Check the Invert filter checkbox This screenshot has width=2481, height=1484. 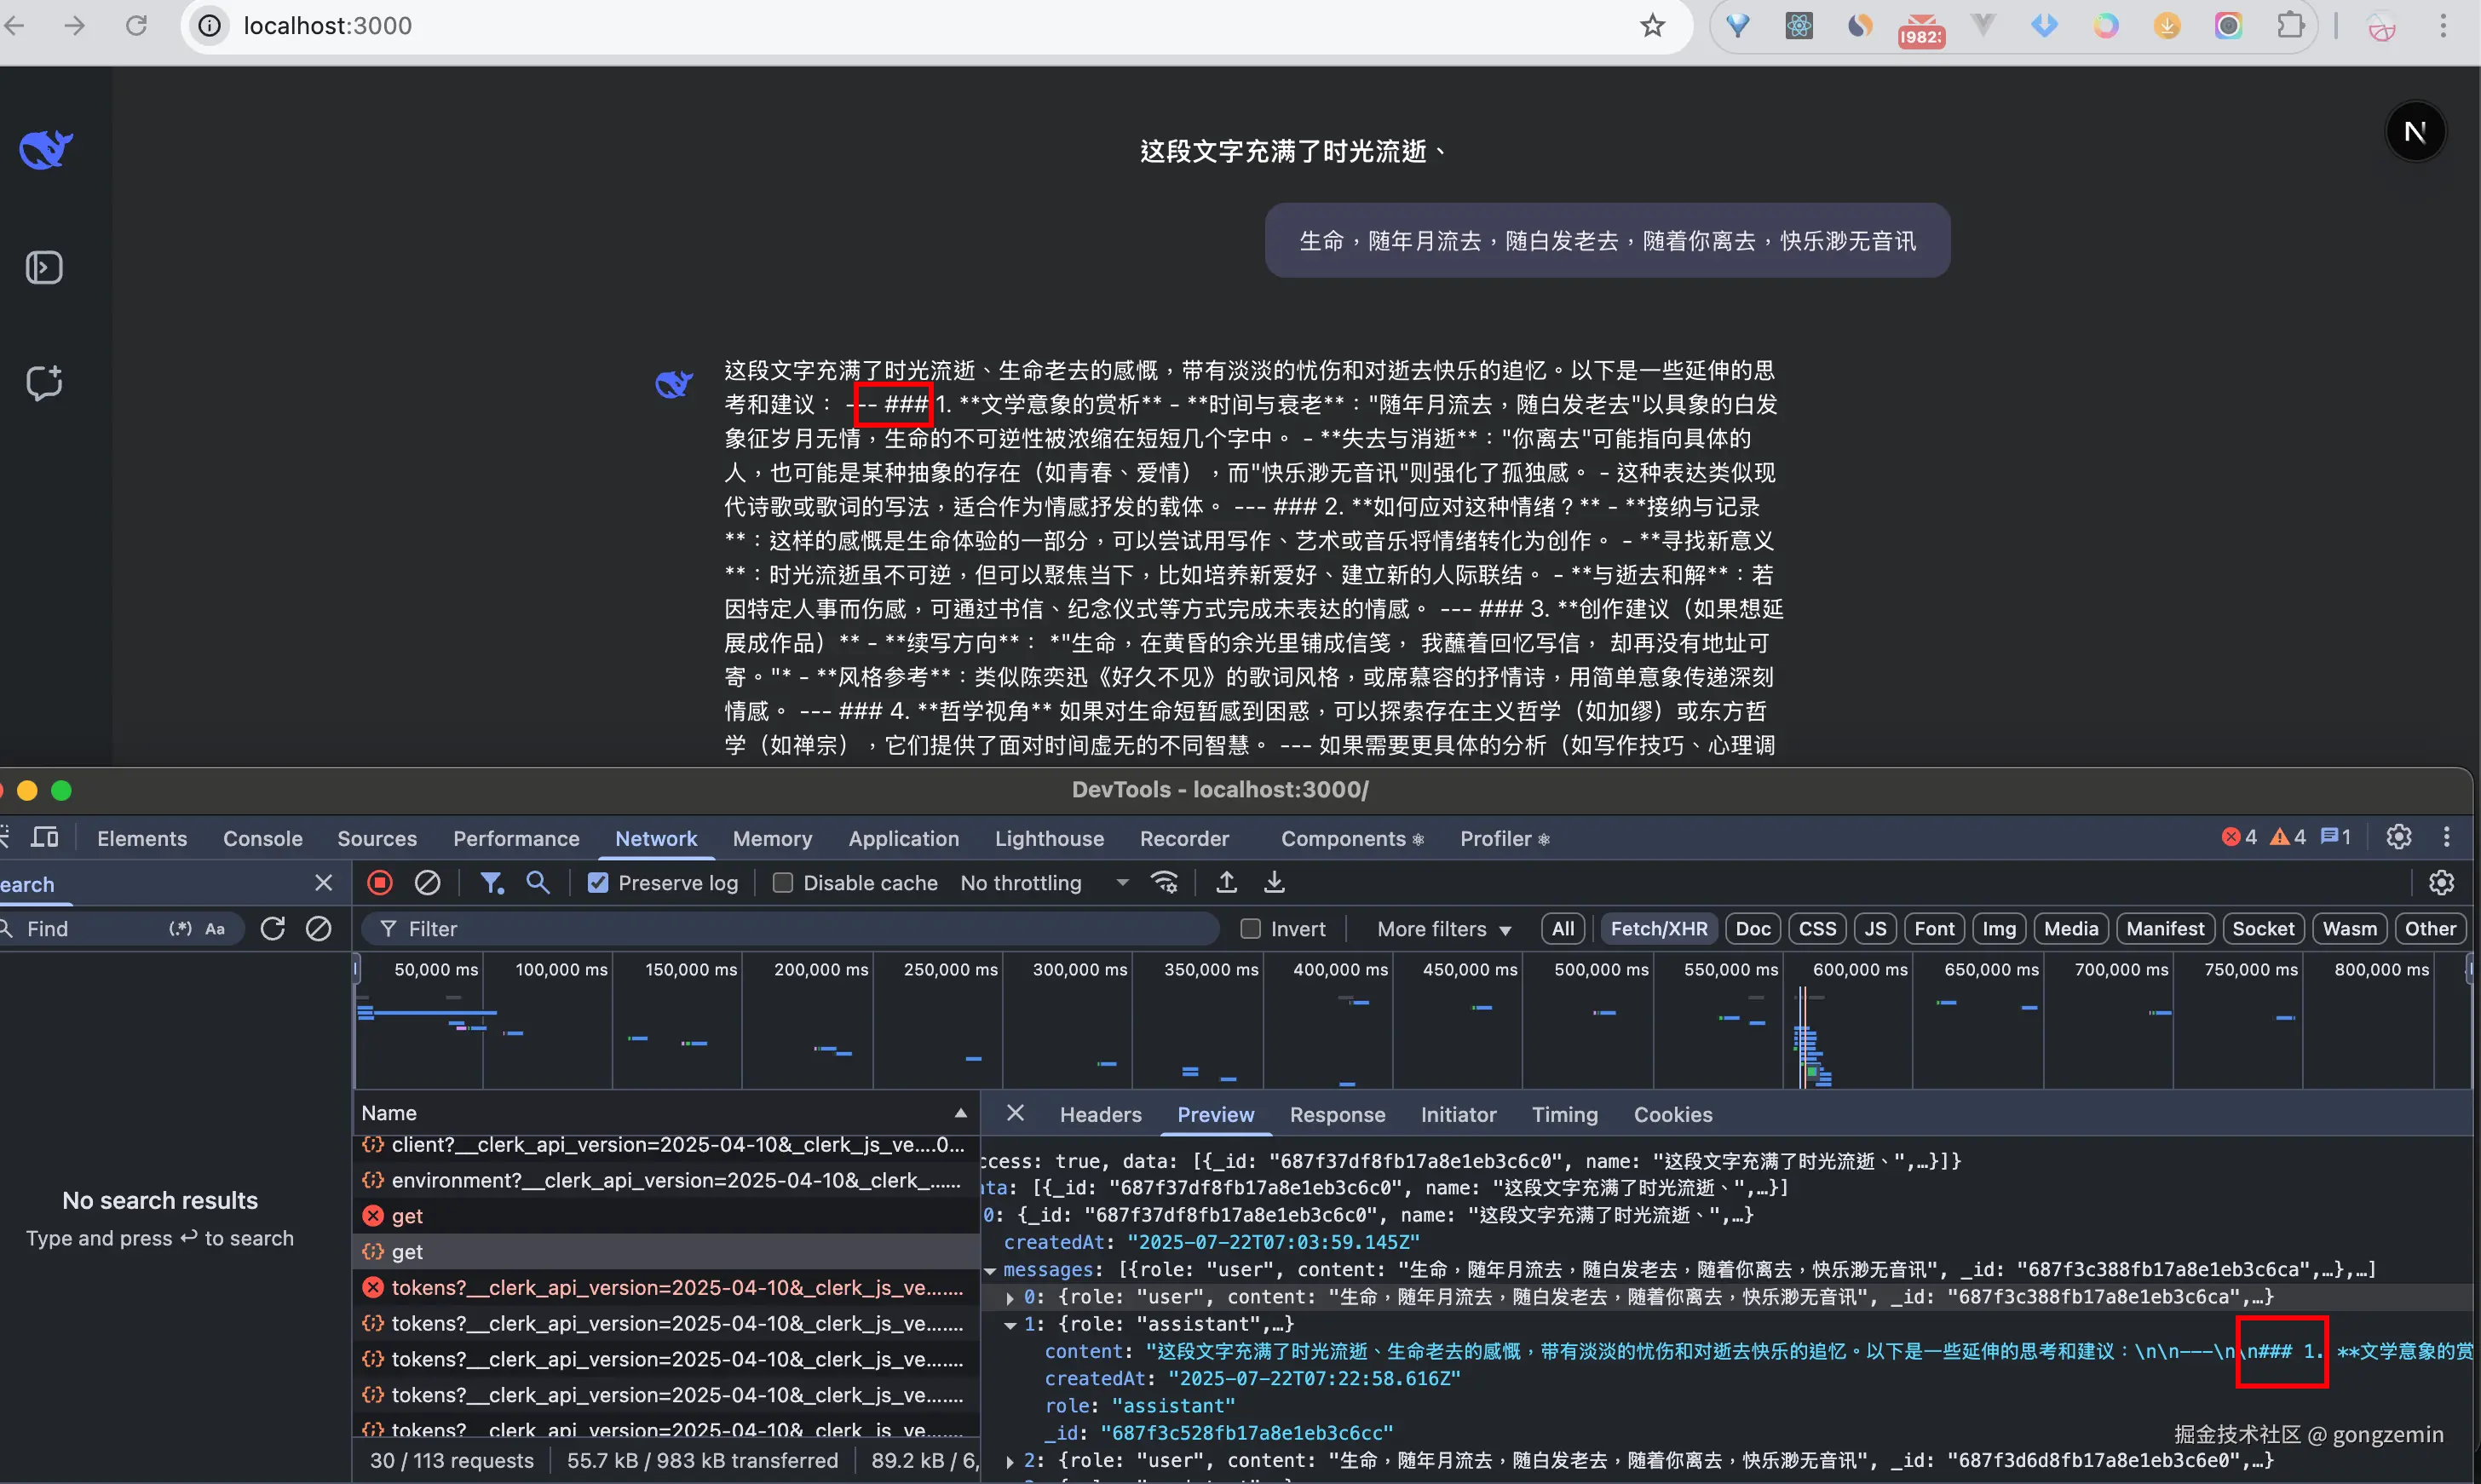coord(1250,929)
